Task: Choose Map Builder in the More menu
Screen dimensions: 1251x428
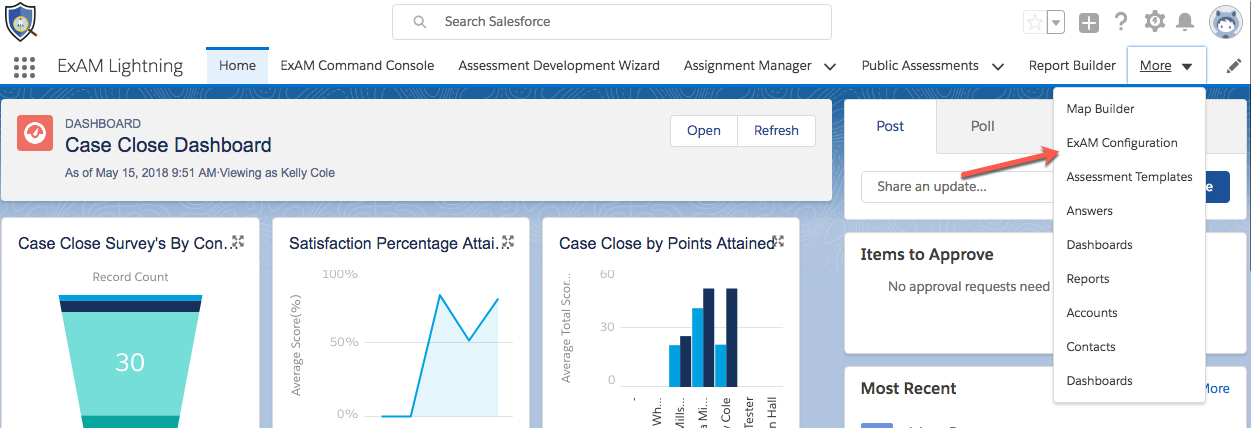Action: click(x=1100, y=109)
